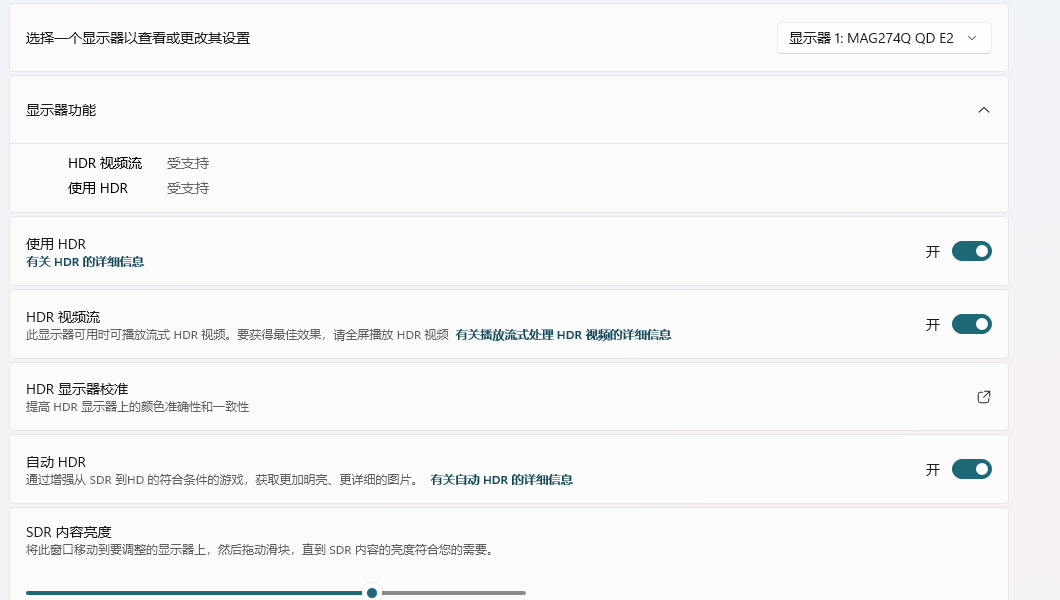Click the SDR 内容亮度 heading text
The image size is (1060, 600).
68,532
